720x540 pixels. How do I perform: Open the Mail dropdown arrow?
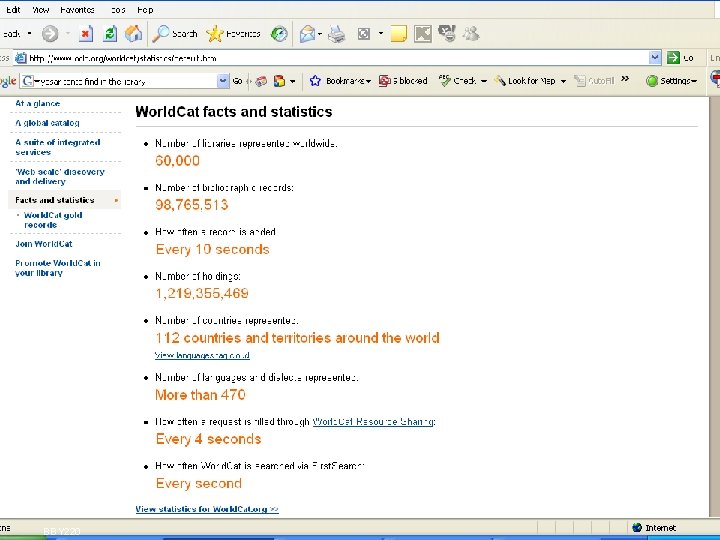point(320,34)
